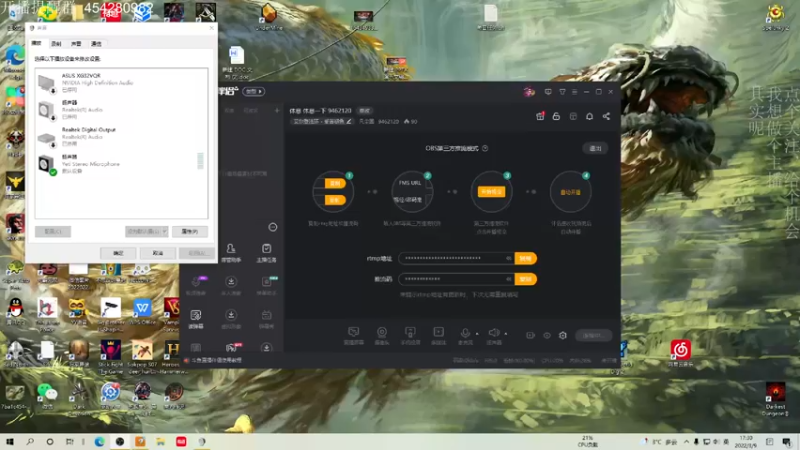Select Yeti Stereo Microphone speaker device
Viewport: 800px width, 450px height.
121,164
